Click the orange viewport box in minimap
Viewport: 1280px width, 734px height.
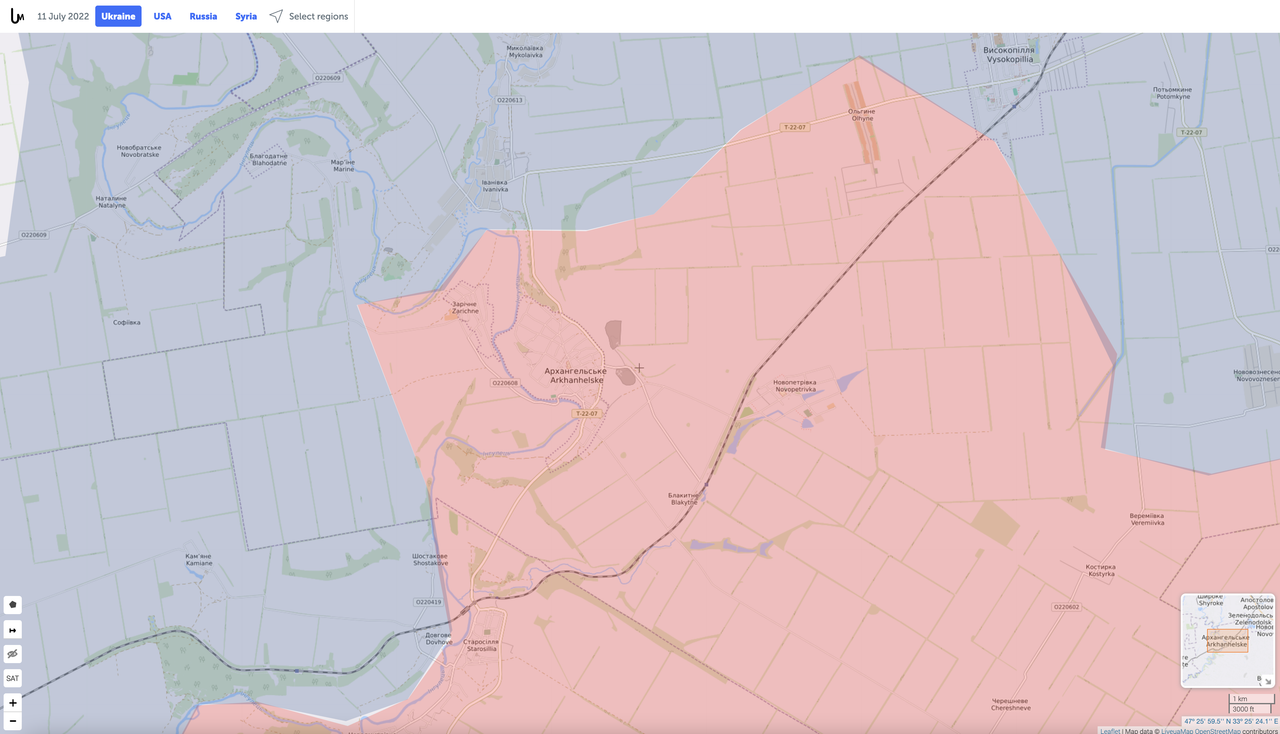pyautogui.click(x=1227, y=641)
